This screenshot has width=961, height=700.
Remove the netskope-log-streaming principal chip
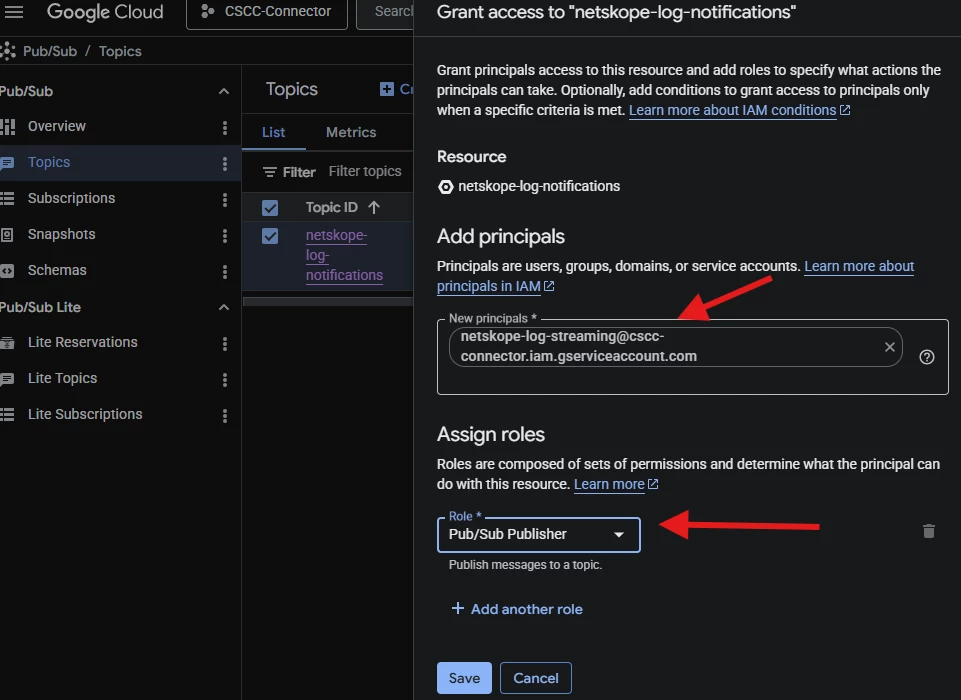coord(890,347)
